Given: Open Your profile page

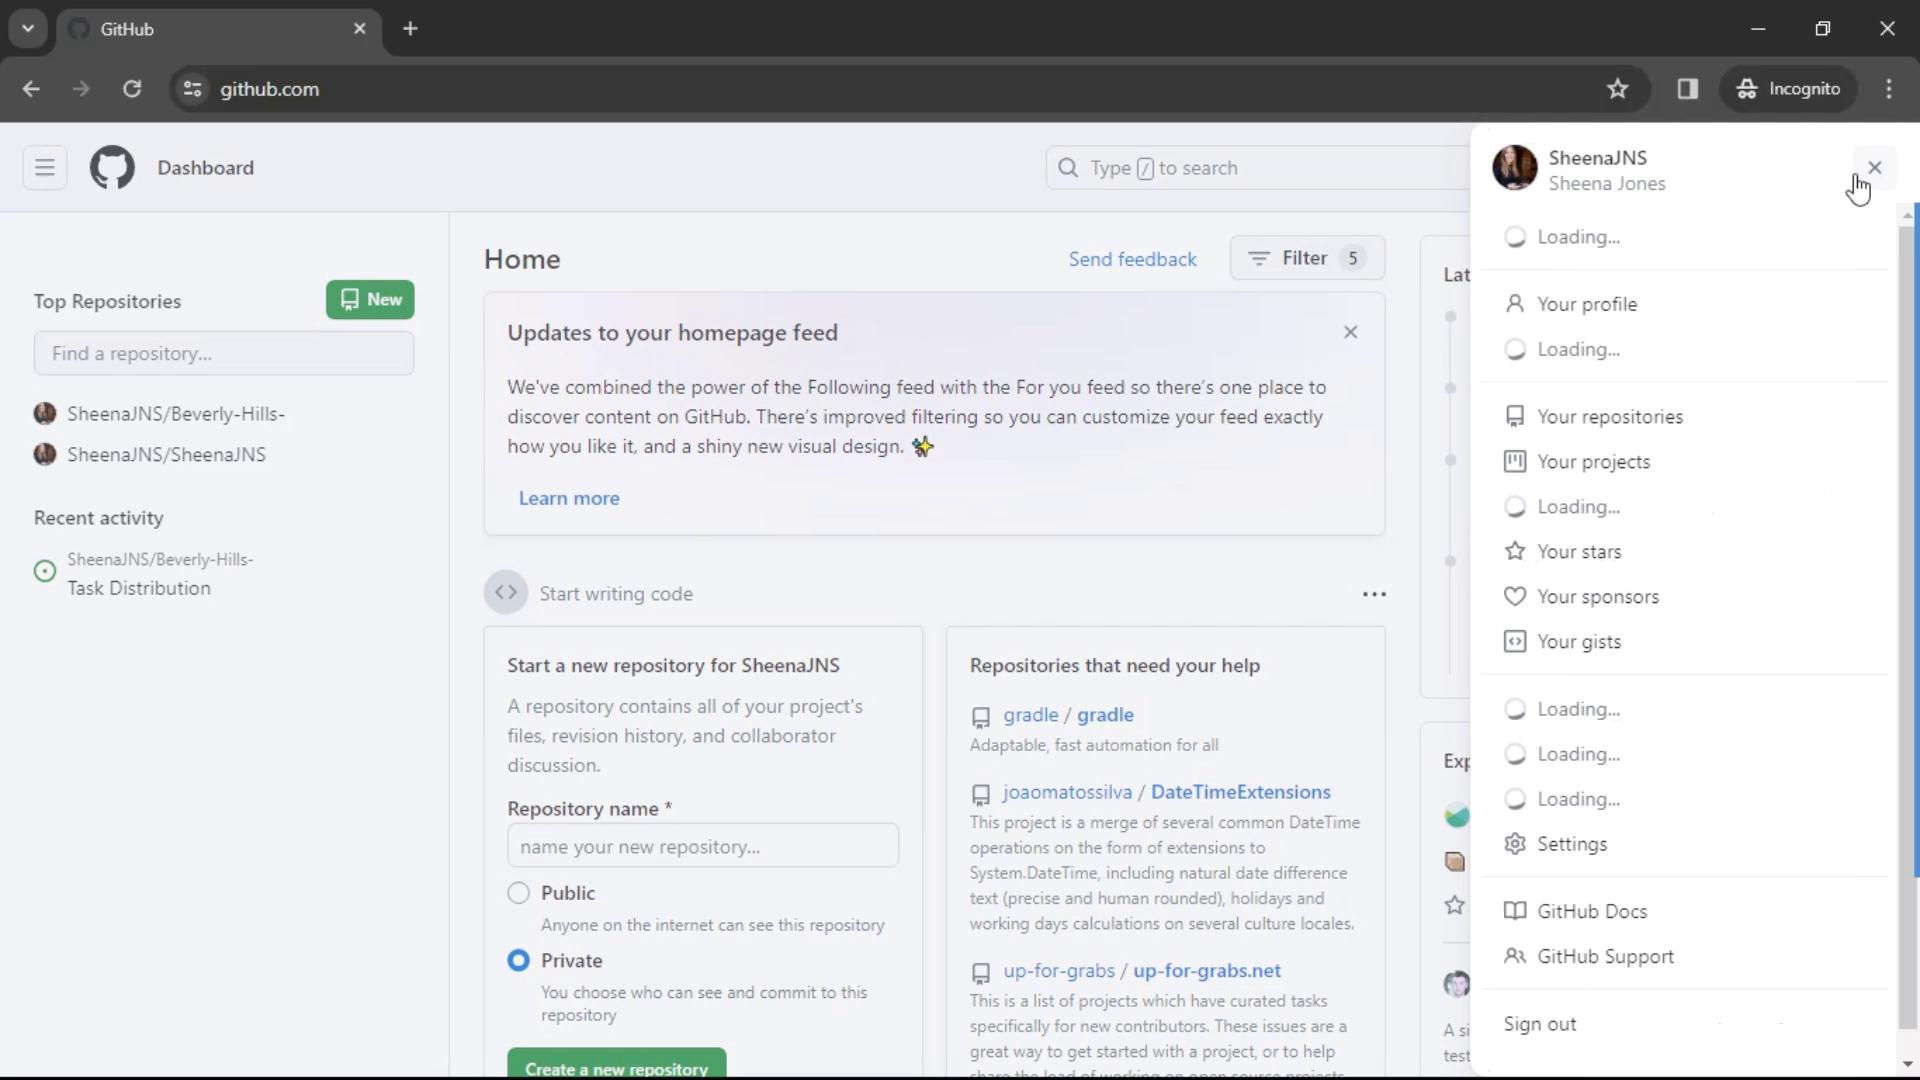Looking at the screenshot, I should pos(1588,303).
